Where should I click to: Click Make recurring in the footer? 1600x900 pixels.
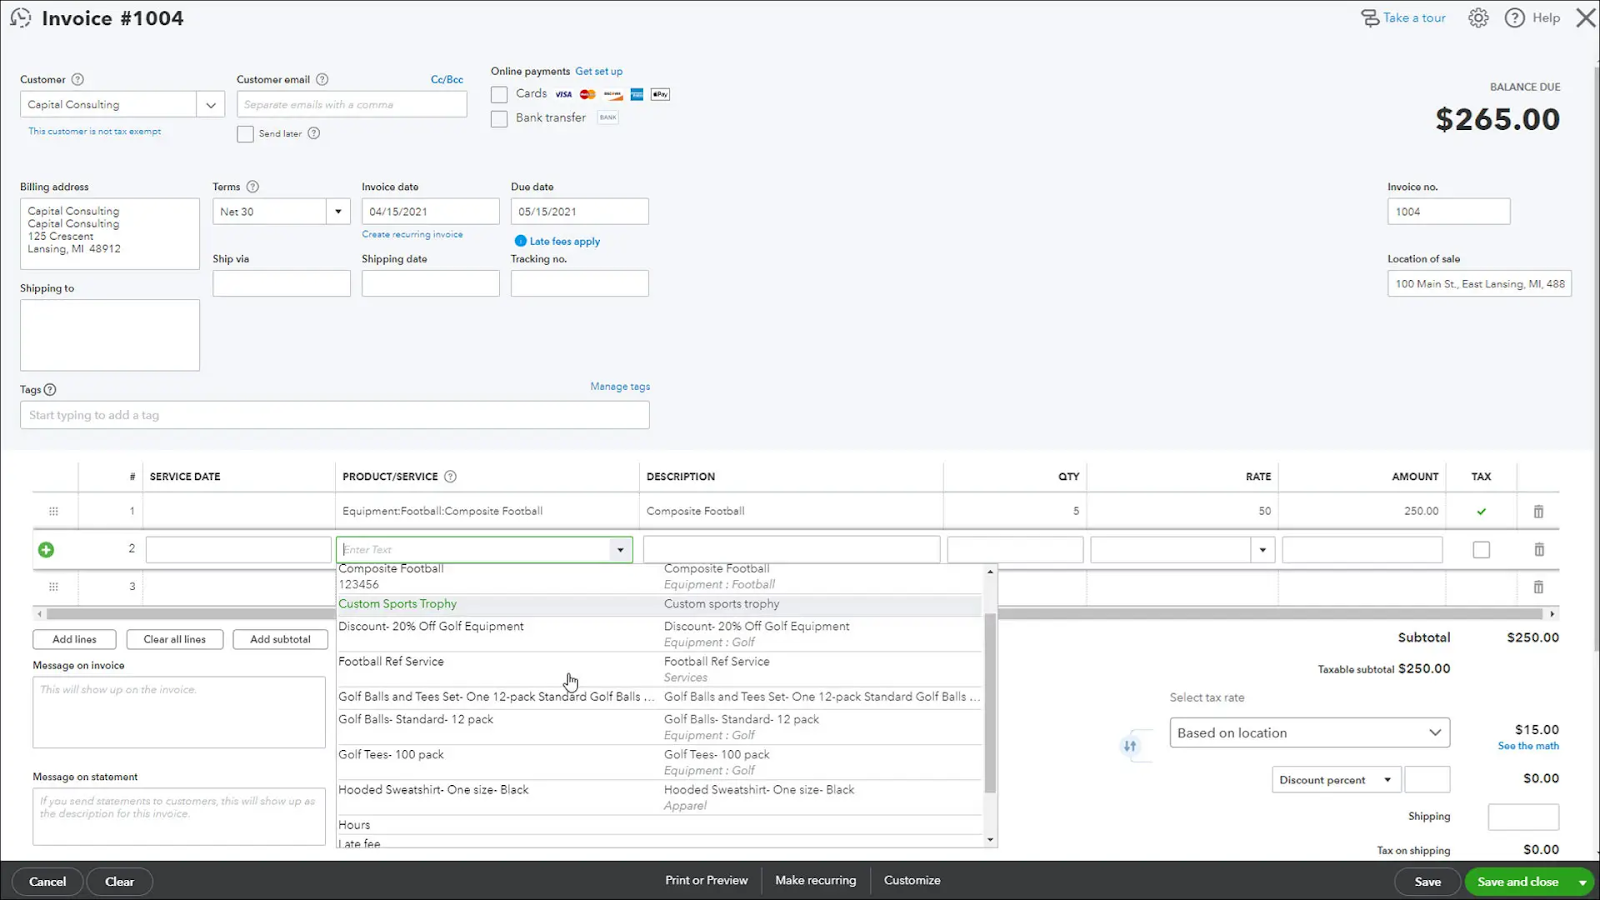[815, 880]
